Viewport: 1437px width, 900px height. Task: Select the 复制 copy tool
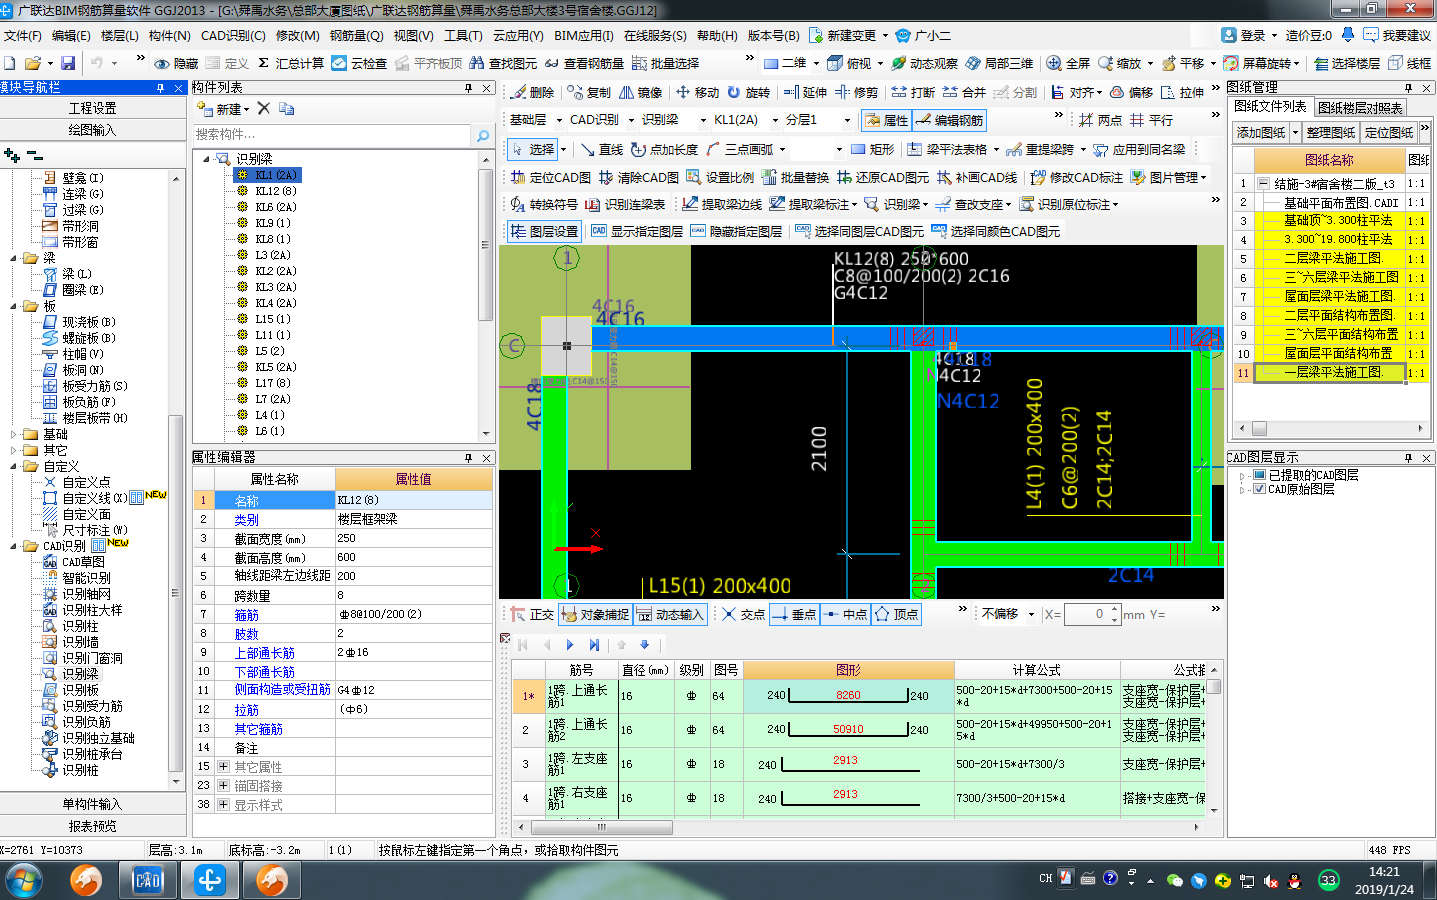(588, 92)
